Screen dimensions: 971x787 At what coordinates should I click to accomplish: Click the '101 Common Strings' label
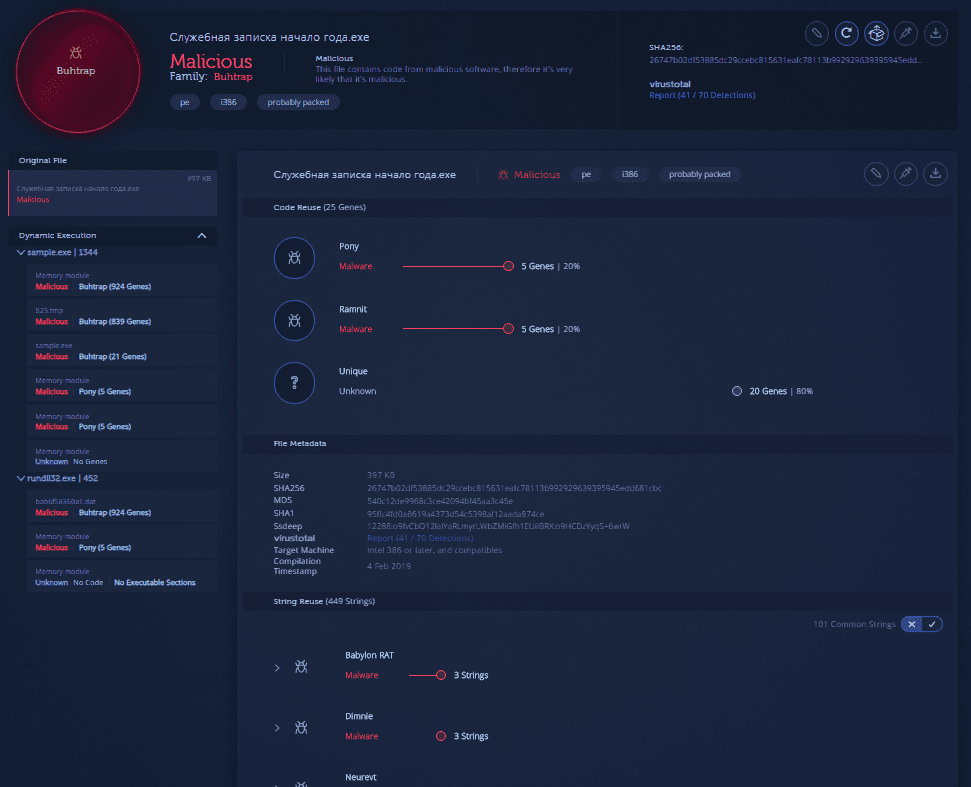pyautogui.click(x=855, y=624)
